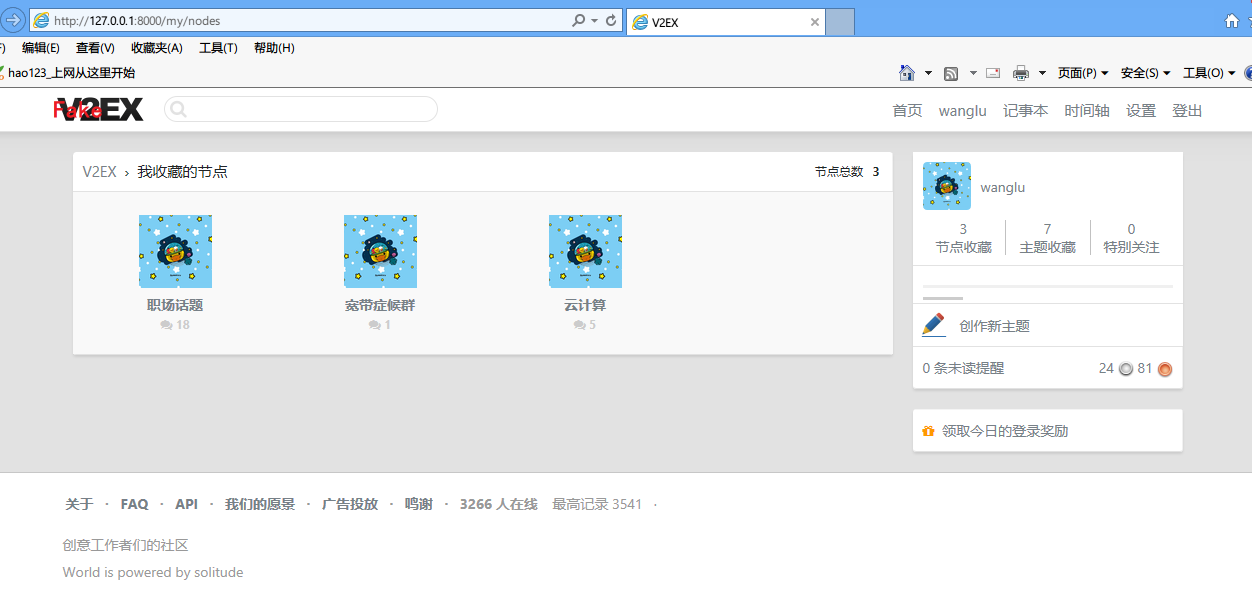Open the 页面(P) dropdown menu
Screen dimensions: 1252x607
pyautogui.click(x=1083, y=73)
